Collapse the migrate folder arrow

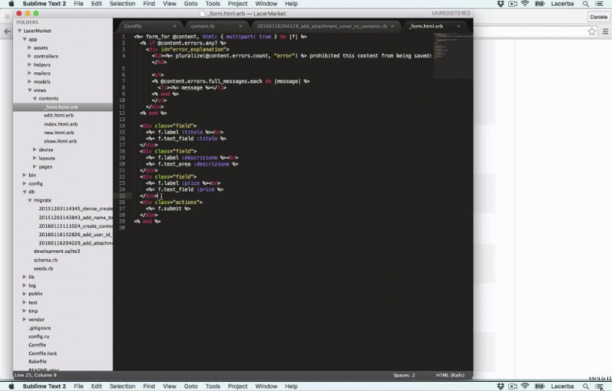tap(30, 200)
